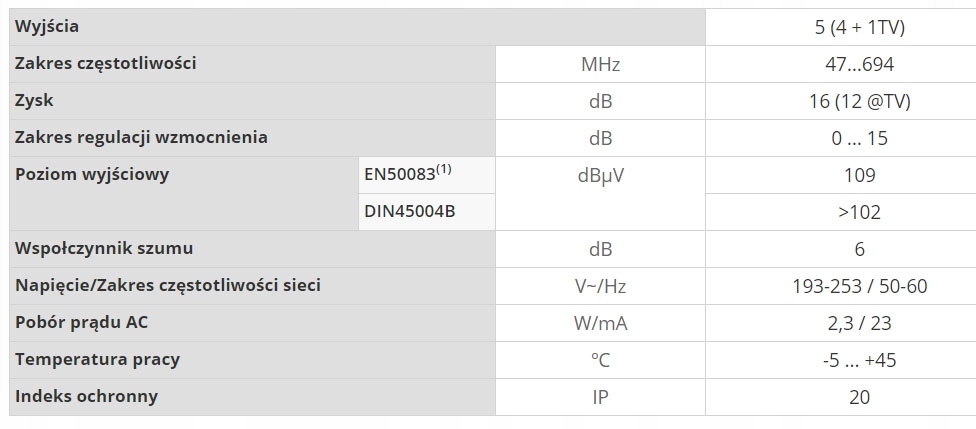Click the Współczynnik szumu label
The height and width of the screenshot is (429, 976).
(104, 248)
